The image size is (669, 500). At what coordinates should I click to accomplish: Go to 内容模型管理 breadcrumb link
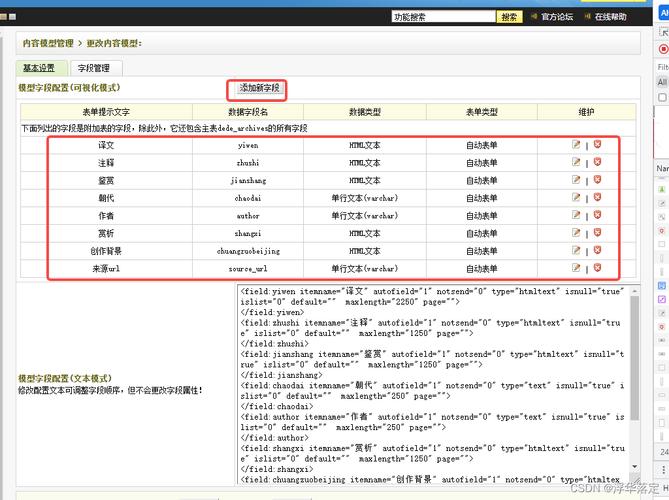[x=48, y=44]
